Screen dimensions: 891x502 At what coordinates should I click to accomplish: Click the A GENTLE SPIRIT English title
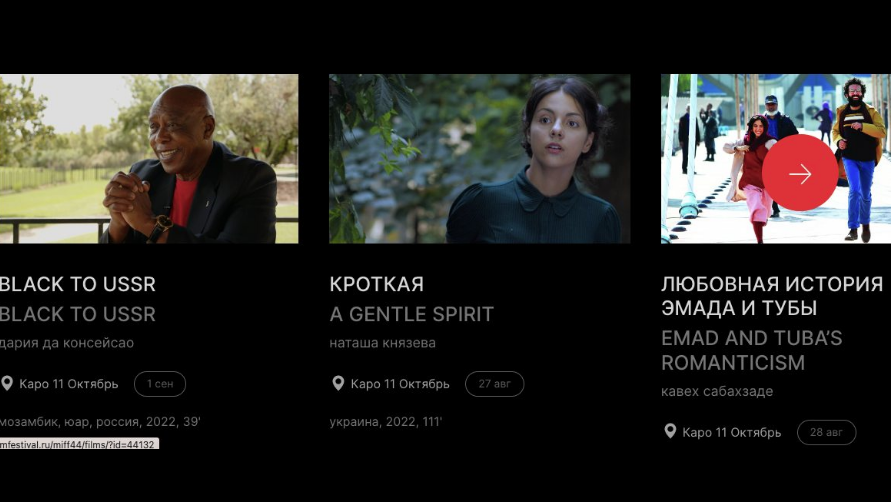click(x=412, y=314)
